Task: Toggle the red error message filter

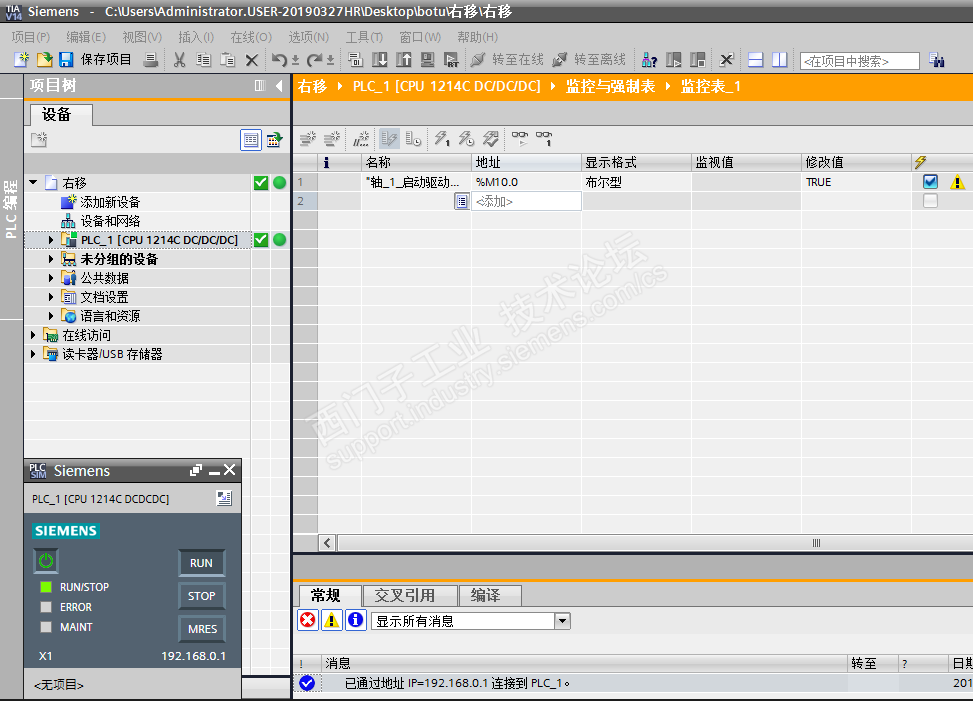Action: coord(307,620)
